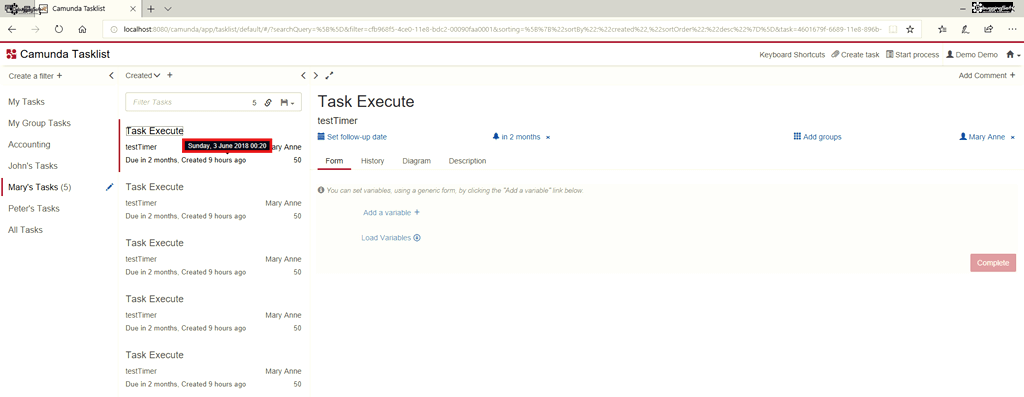Click Load Variables
Screen dimensions: 1024x397
(391, 238)
